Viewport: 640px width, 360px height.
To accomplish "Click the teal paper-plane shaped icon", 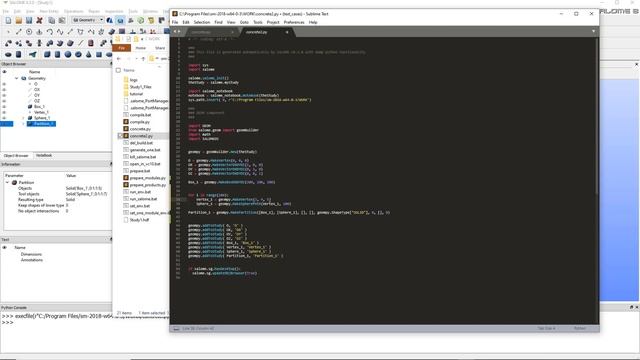I will pyautogui.click(x=33, y=54).
